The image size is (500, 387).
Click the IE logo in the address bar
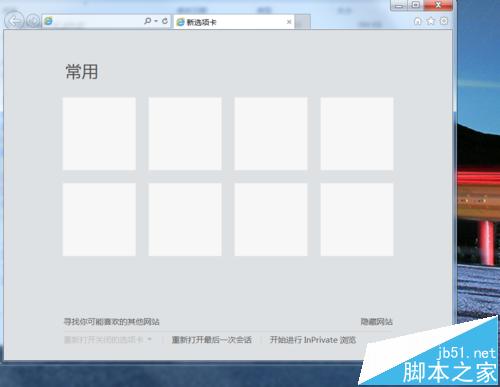pos(48,21)
